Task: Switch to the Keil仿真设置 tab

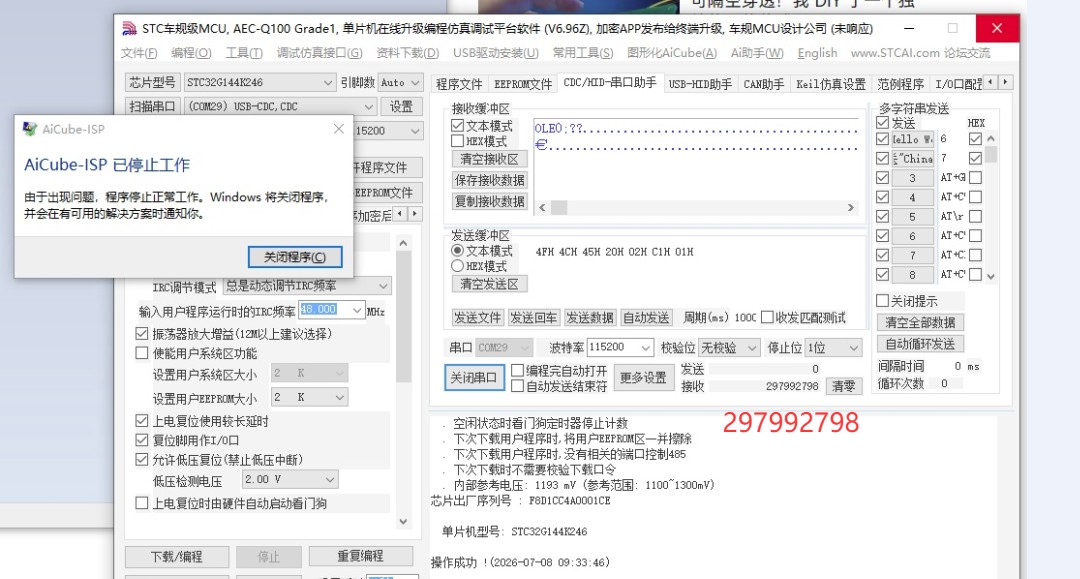Action: coord(831,84)
